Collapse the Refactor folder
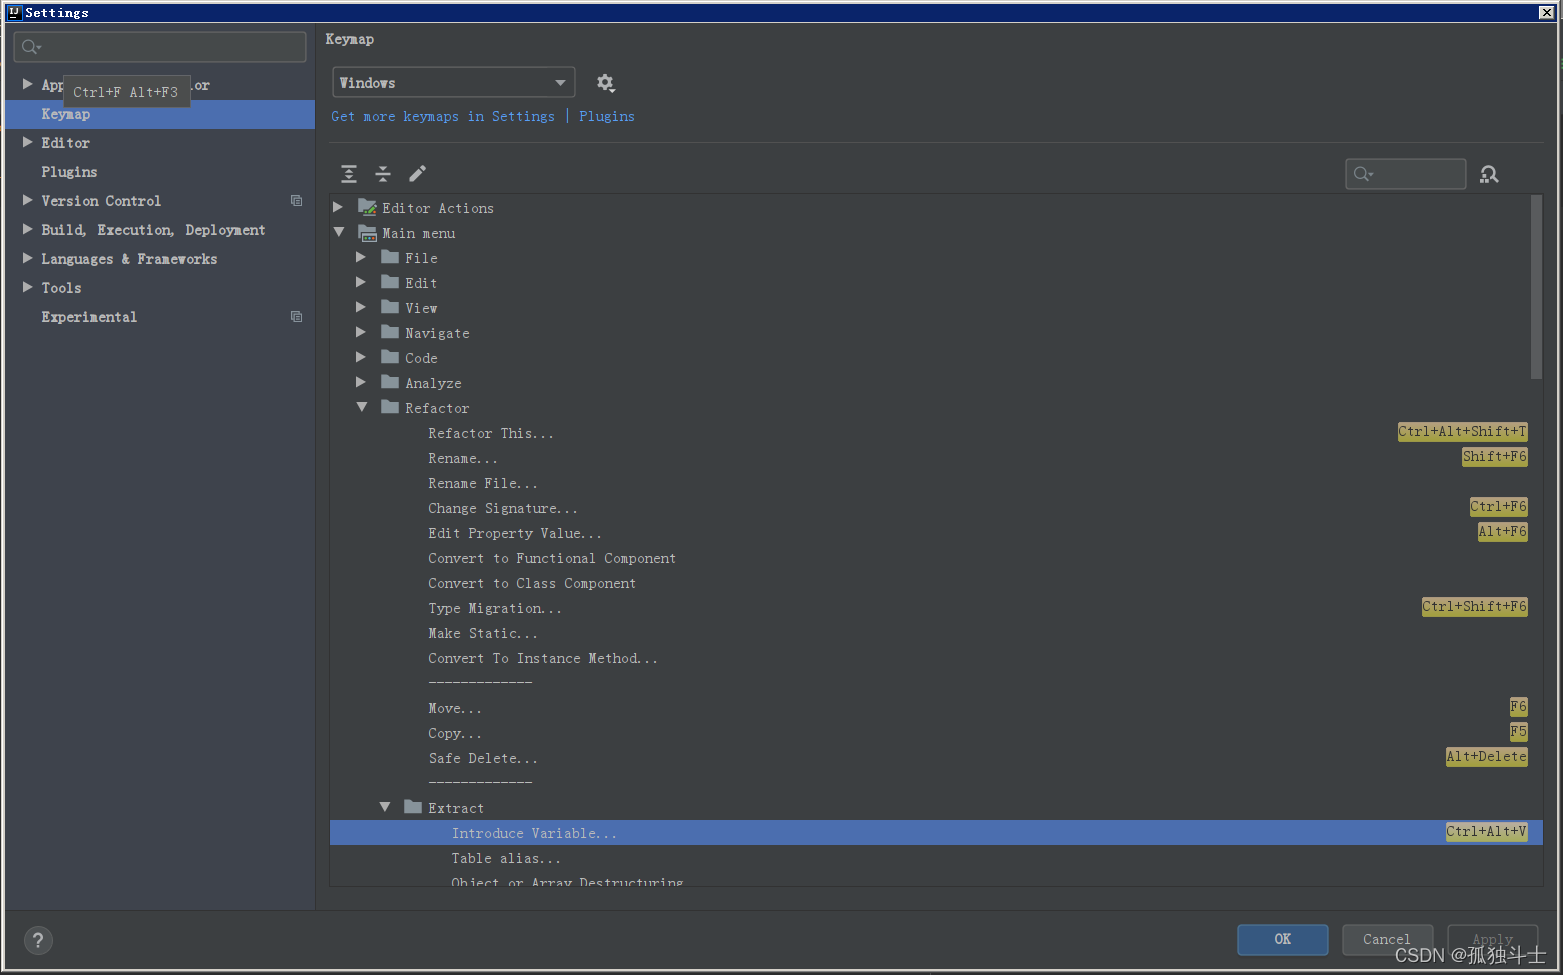Screen dimensions: 1563x975 362,408
